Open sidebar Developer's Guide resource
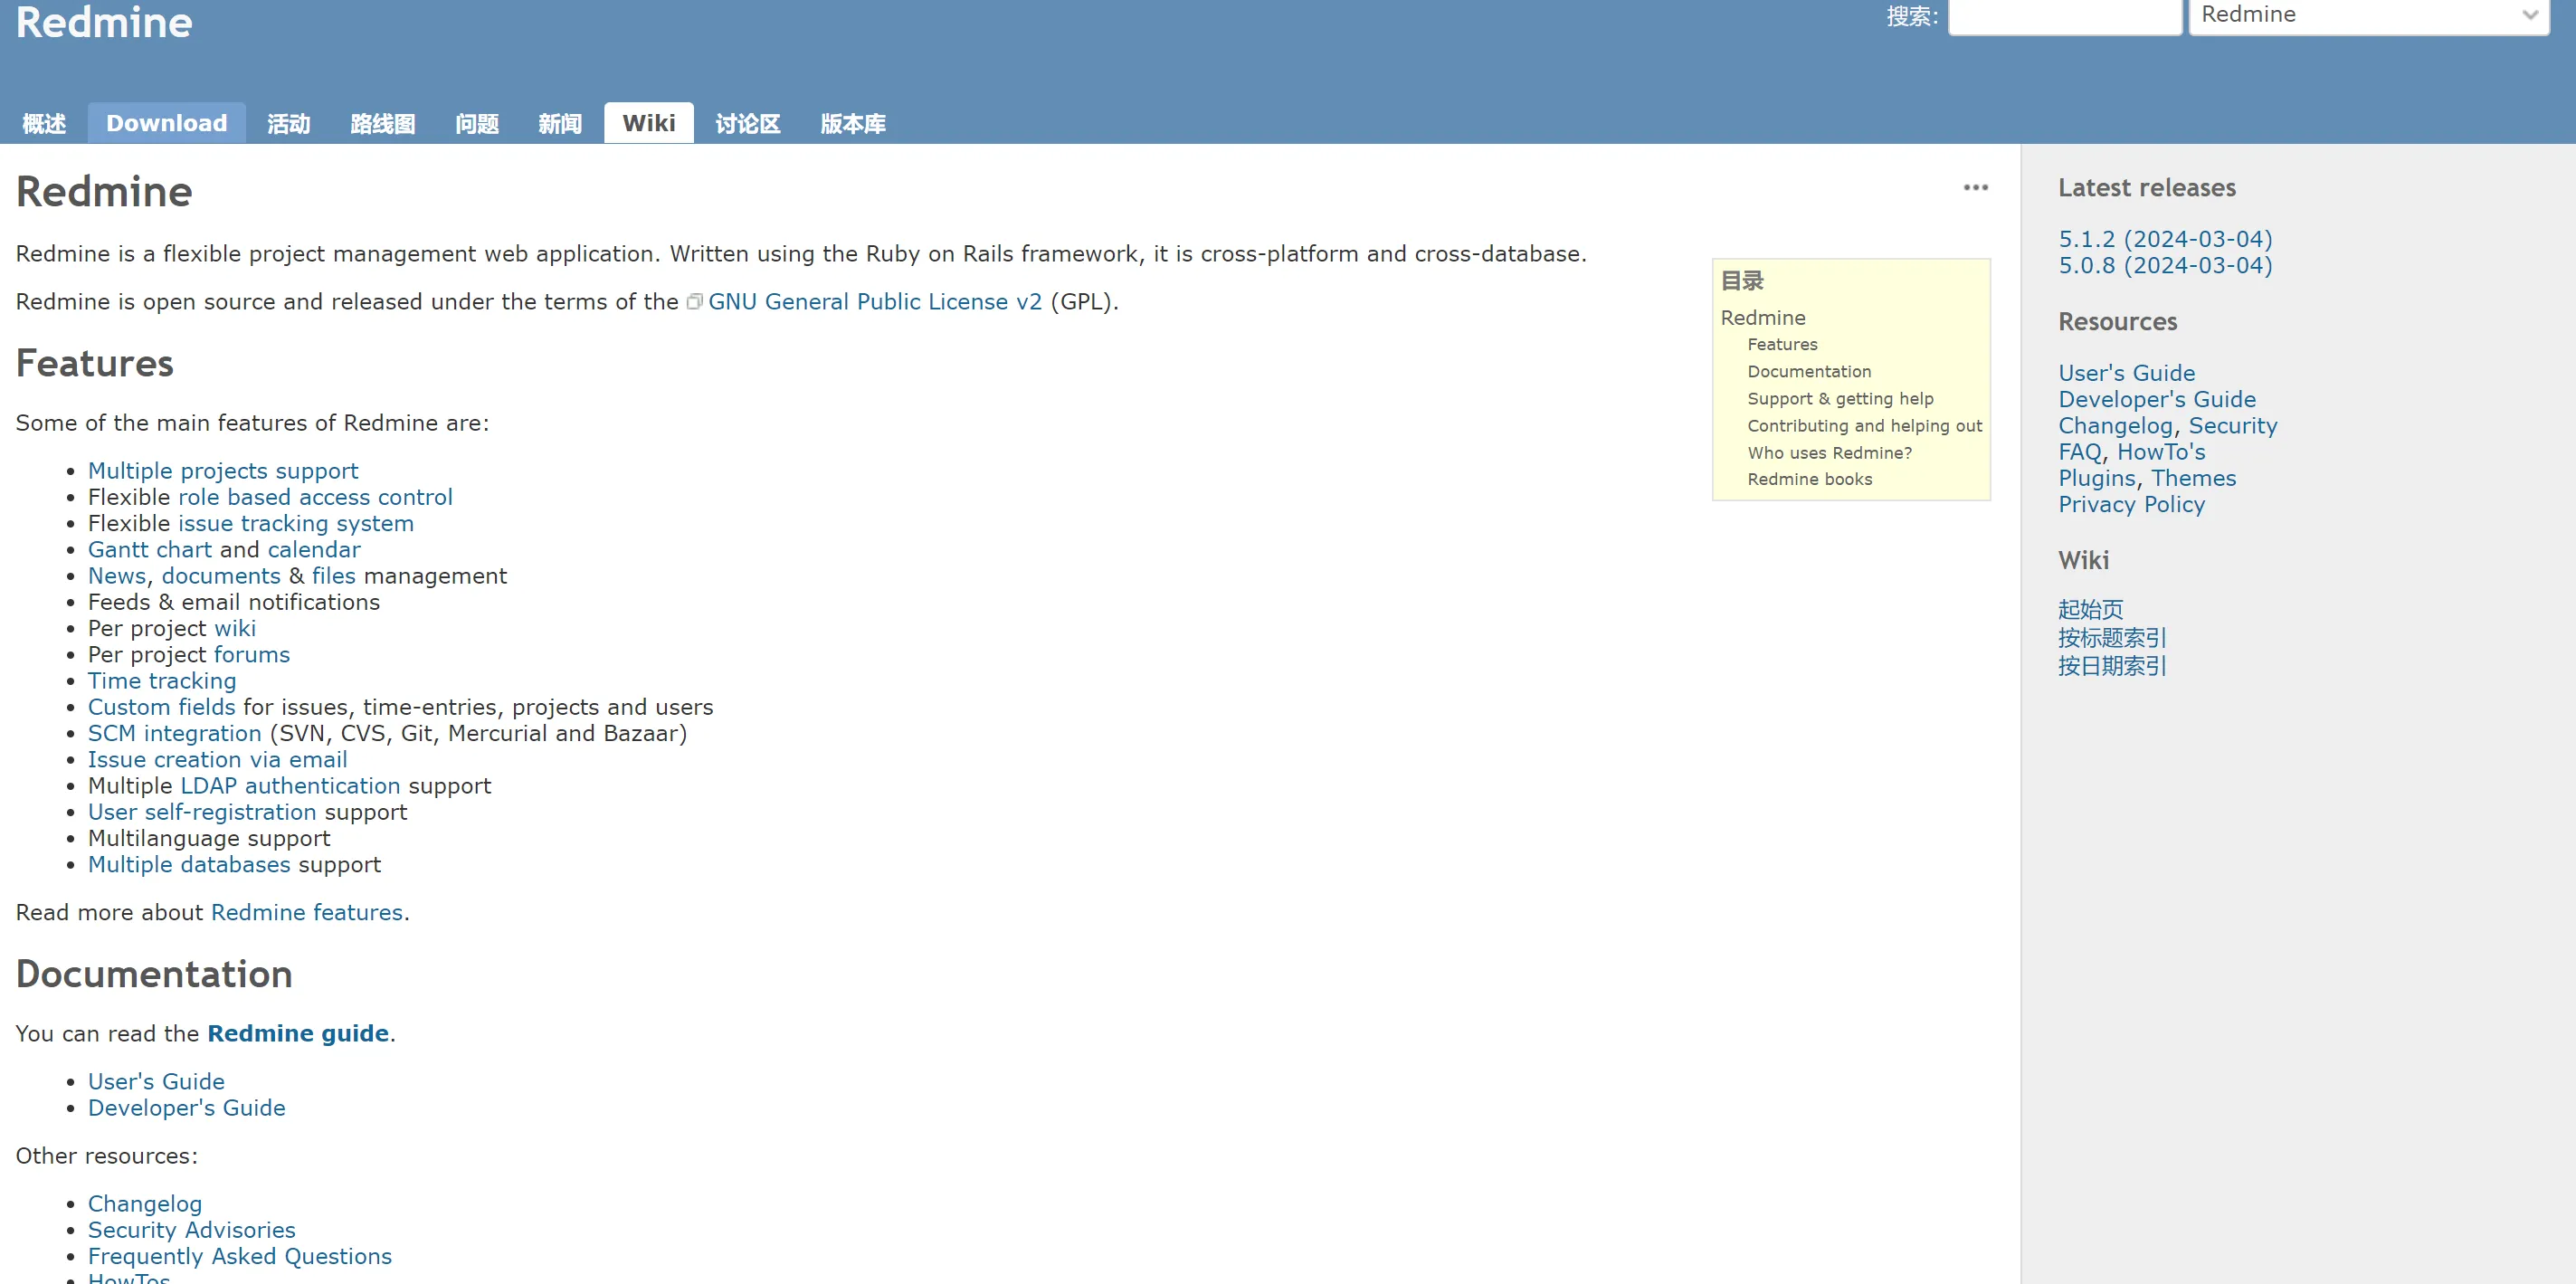This screenshot has width=2576, height=1284. [2157, 399]
